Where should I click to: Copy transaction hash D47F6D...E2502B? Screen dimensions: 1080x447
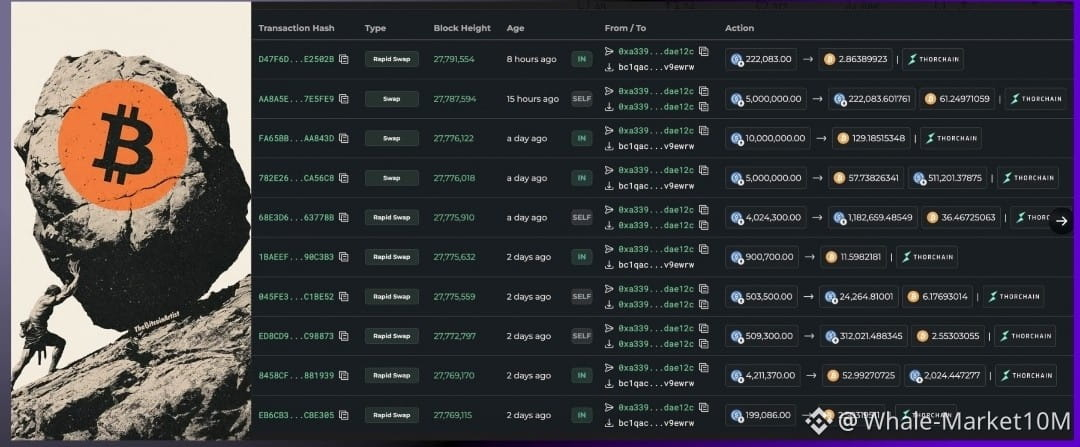coord(344,59)
